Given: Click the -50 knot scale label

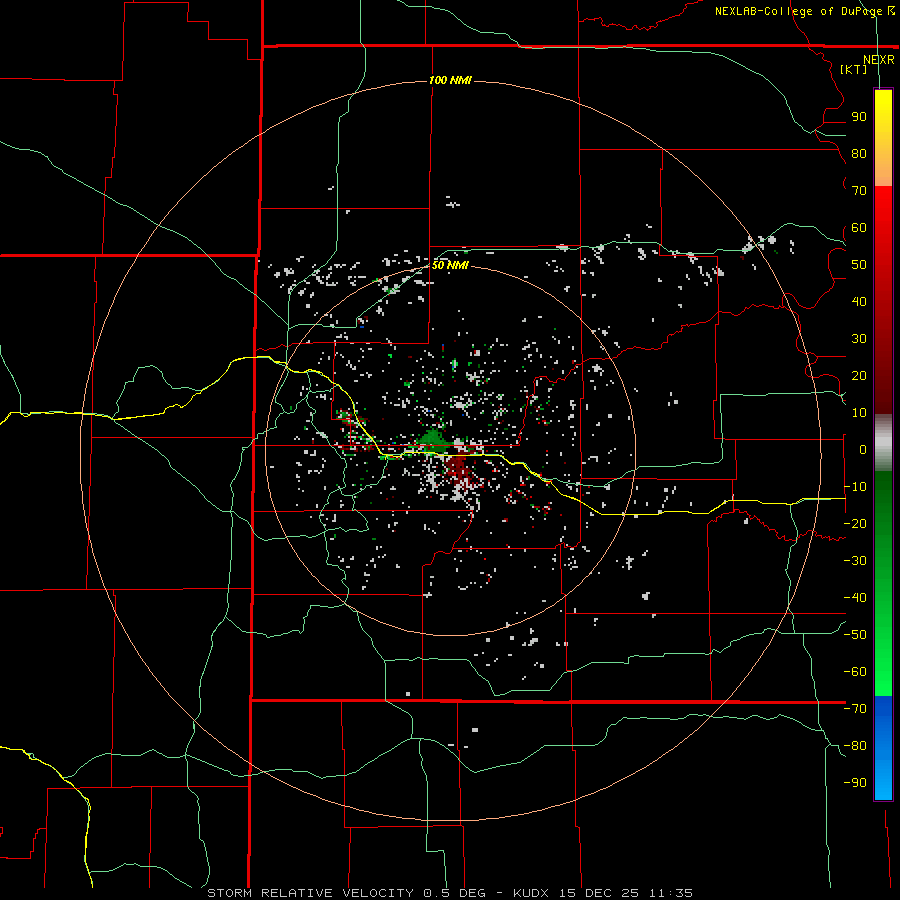Looking at the screenshot, I should (x=855, y=635).
